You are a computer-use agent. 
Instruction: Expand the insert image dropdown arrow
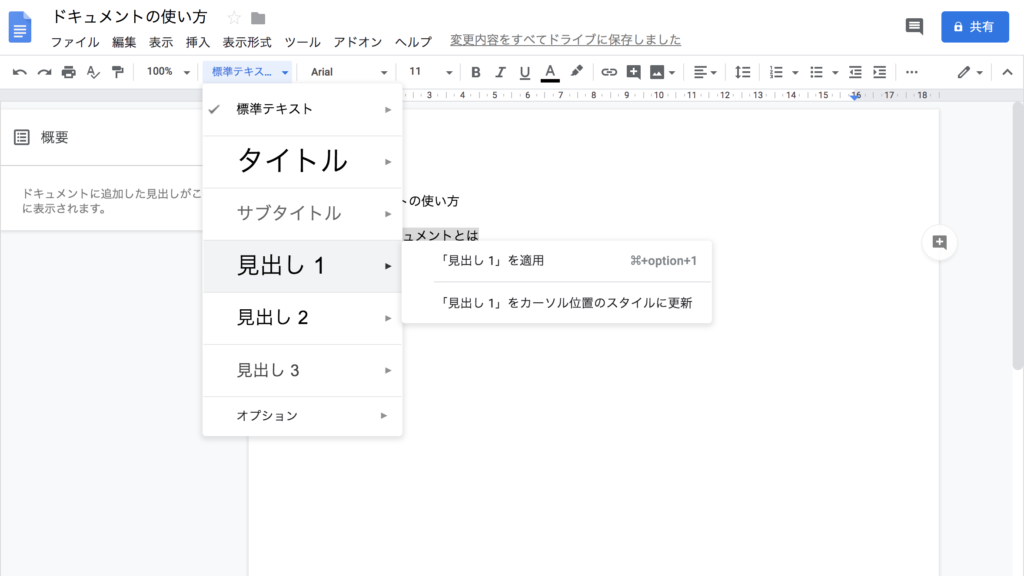[672, 72]
